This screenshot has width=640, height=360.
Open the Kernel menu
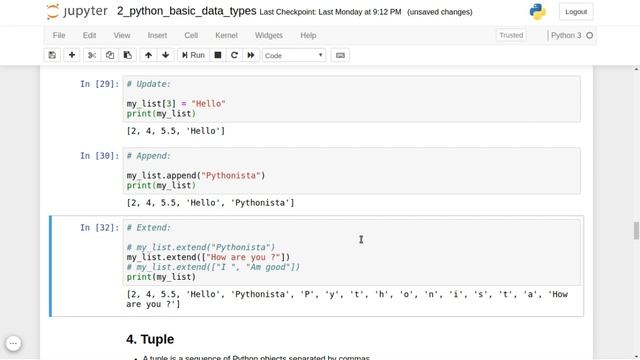pos(226,36)
